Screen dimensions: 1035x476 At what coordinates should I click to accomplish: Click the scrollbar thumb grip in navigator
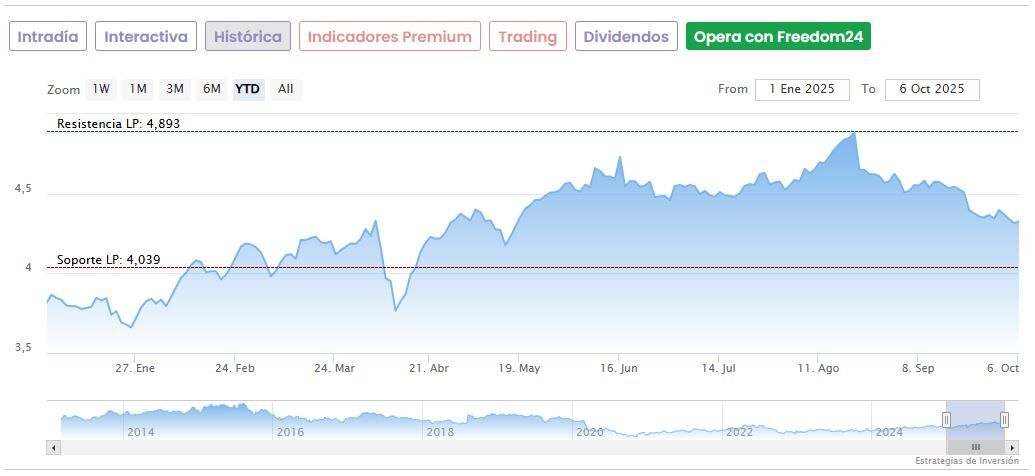[975, 447]
